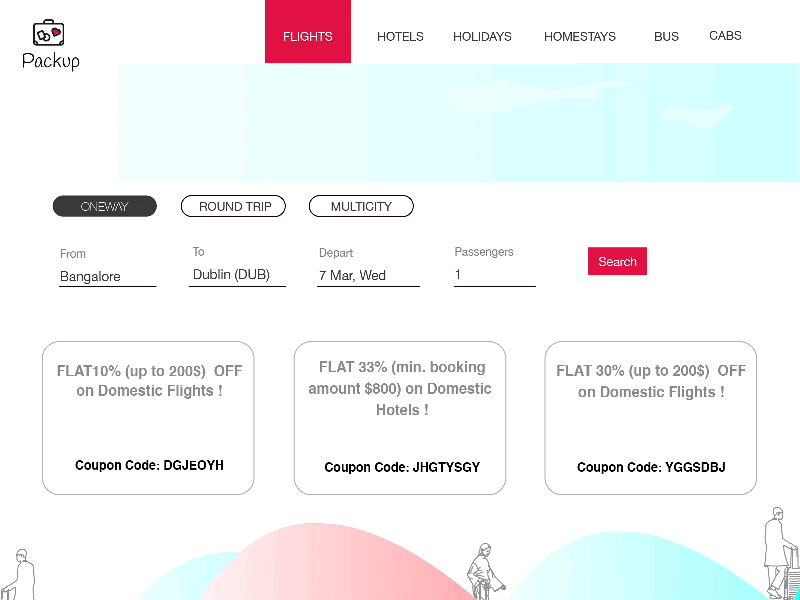Switch to the HOTELS section
This screenshot has width=800, height=600.
pos(400,37)
